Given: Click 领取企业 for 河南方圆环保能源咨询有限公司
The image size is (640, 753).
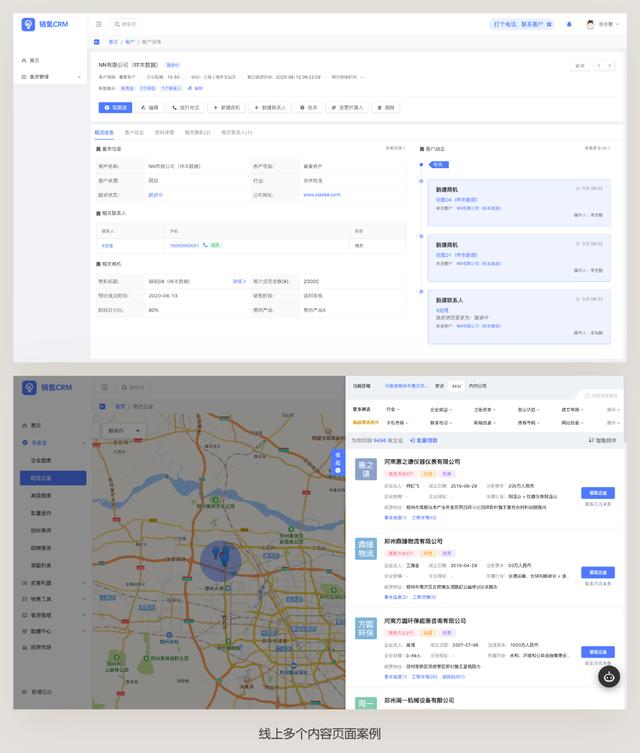Looking at the screenshot, I should click(598, 652).
